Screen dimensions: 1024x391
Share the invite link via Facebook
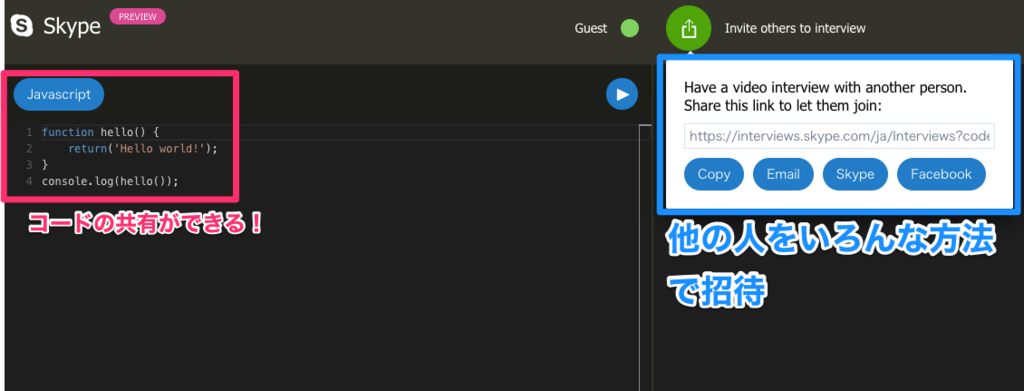[941, 174]
